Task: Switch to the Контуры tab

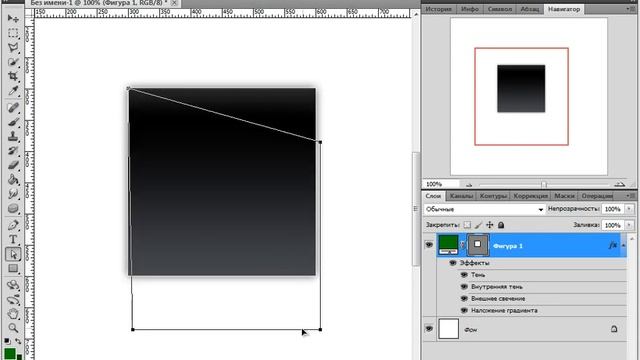Action: 493,196
